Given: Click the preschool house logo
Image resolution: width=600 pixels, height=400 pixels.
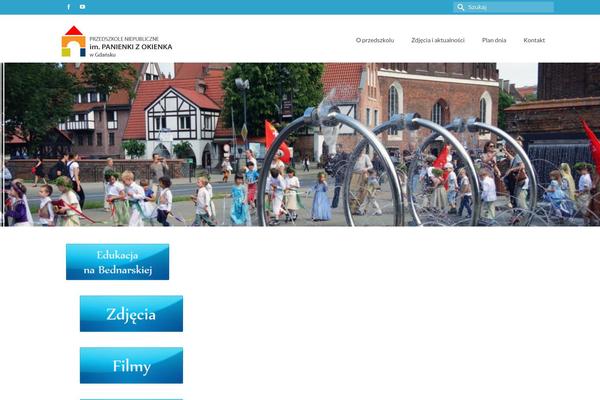Looking at the screenshot, I should click(x=73, y=41).
